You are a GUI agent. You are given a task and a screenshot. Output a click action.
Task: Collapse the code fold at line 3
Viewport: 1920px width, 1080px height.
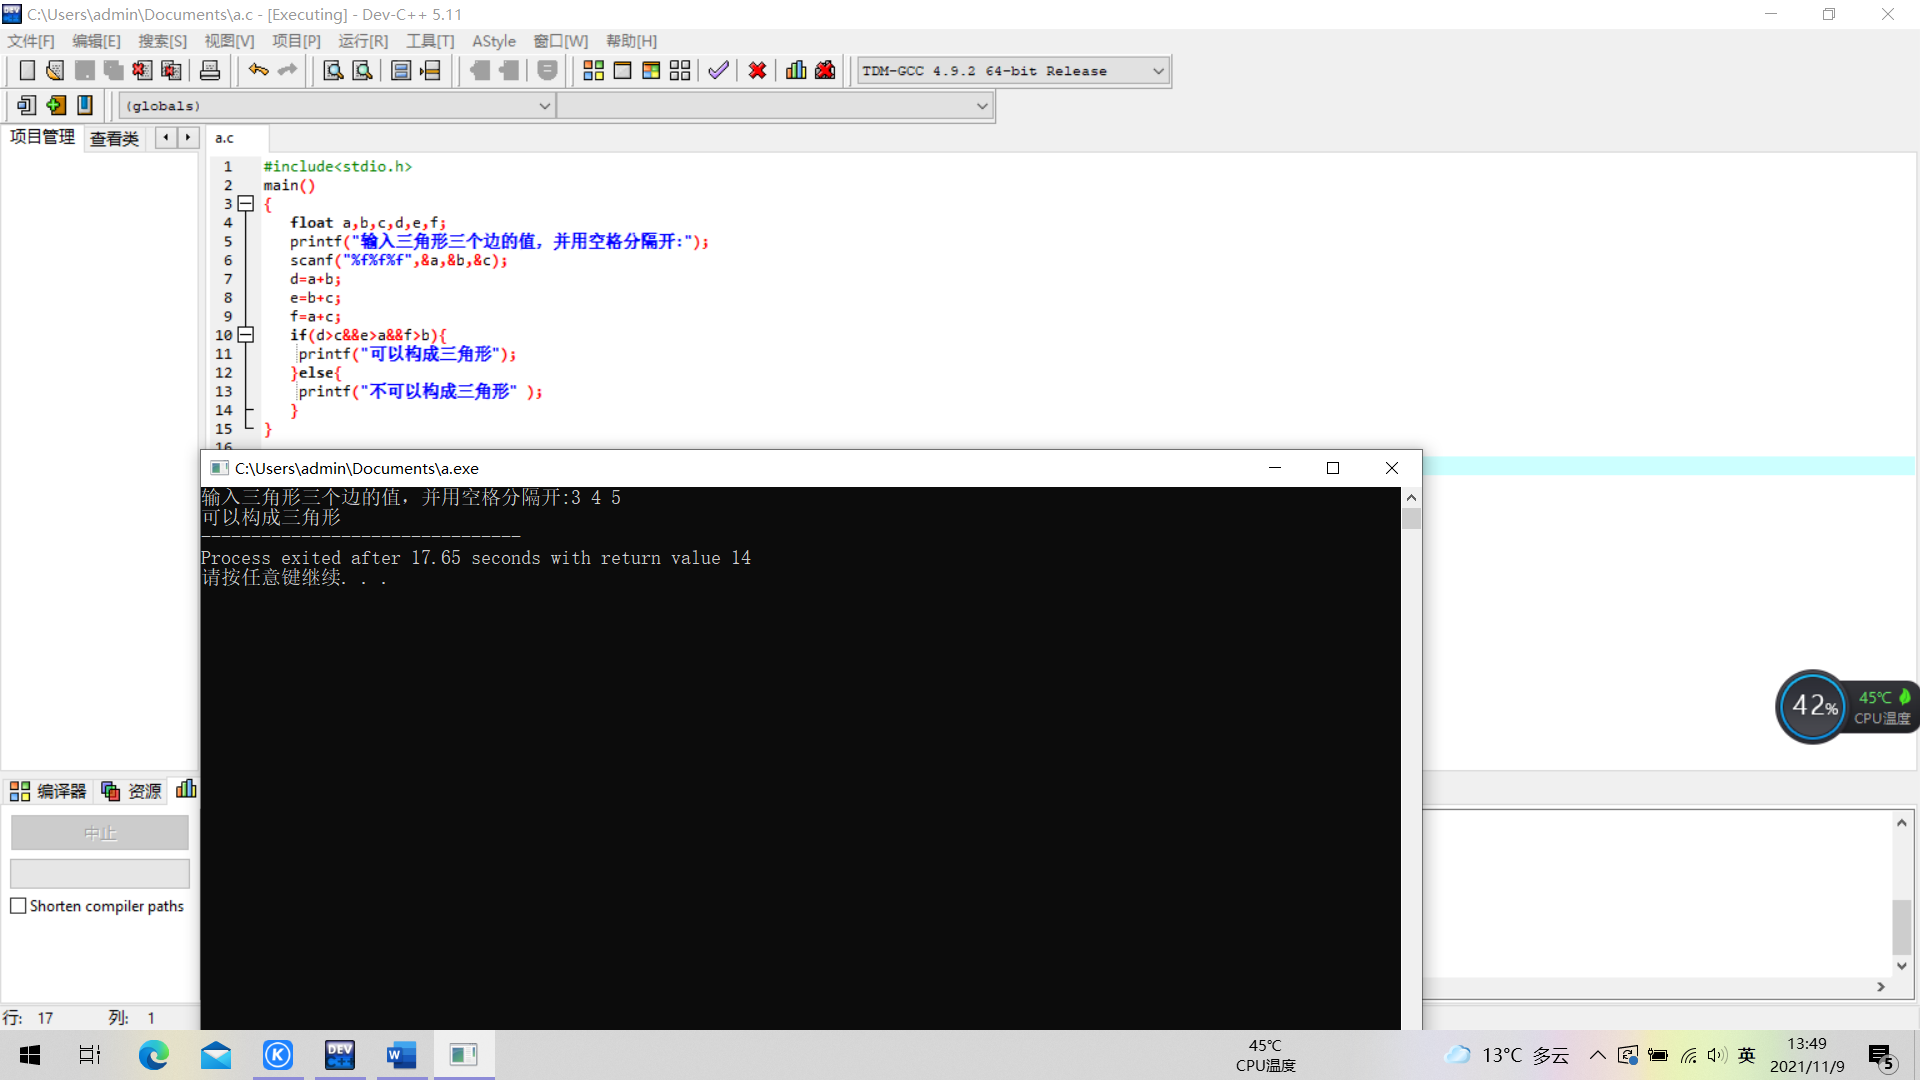246,204
